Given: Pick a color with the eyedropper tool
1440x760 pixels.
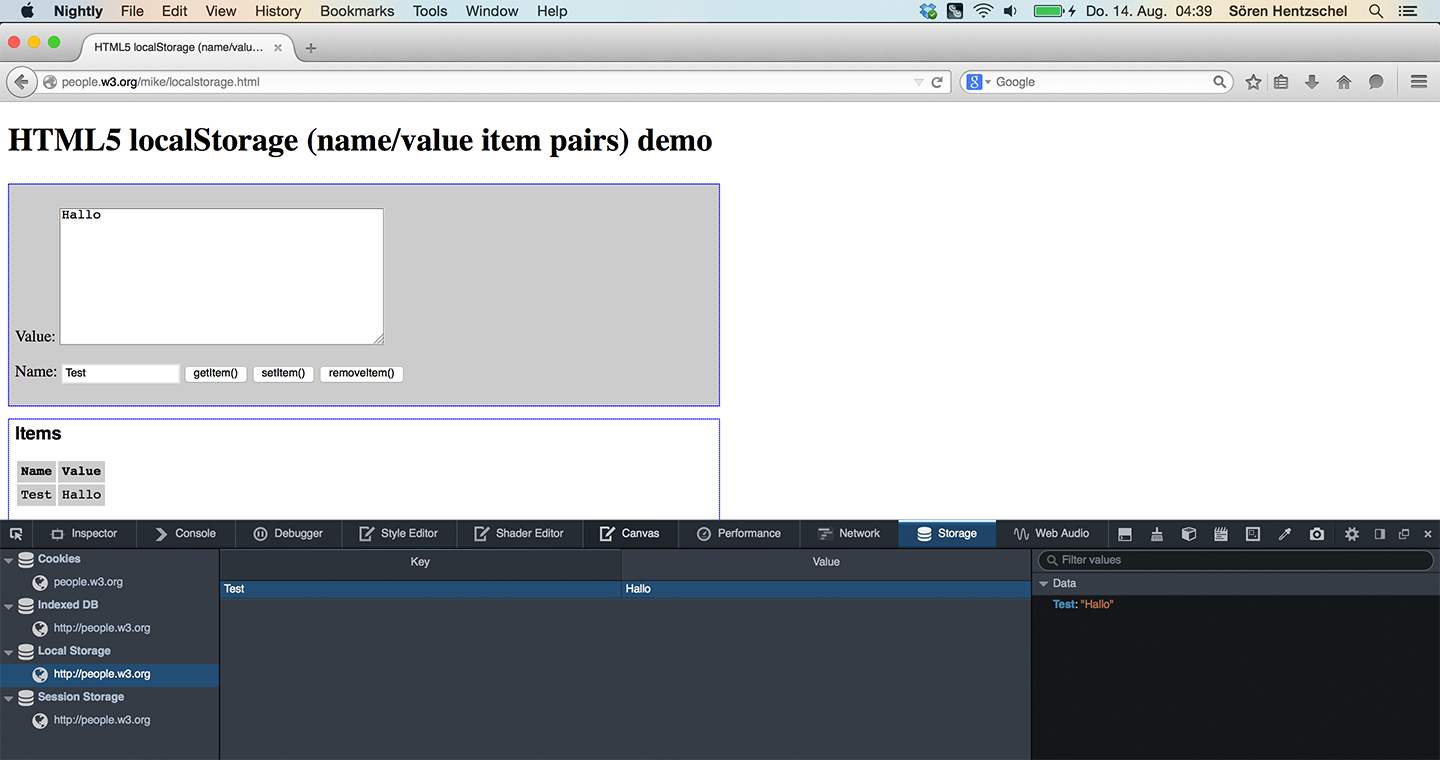Looking at the screenshot, I should tap(1285, 534).
